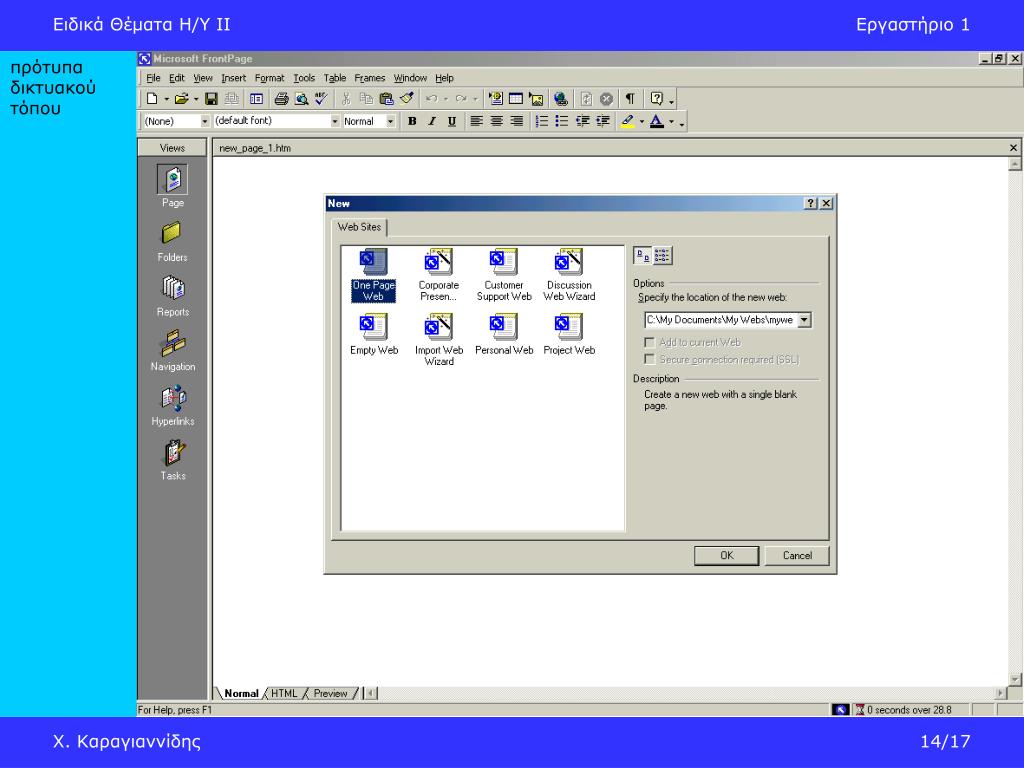Screen dimensions: 1024x768
Task: Click the Open file toolbar icon
Action: (181, 99)
